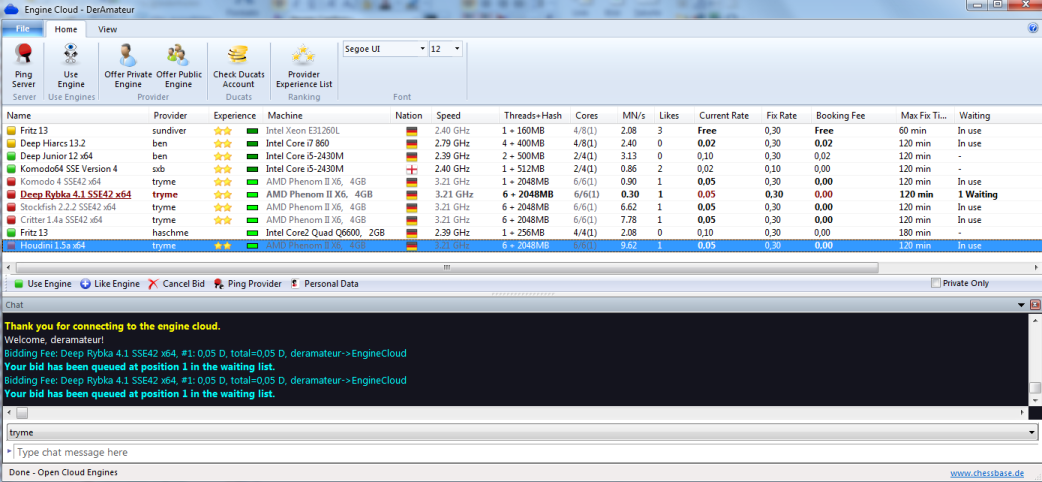This screenshot has width=1042, height=482.
Task: Open the Segoe UI font dropdown
Action: pyautogui.click(x=423, y=49)
